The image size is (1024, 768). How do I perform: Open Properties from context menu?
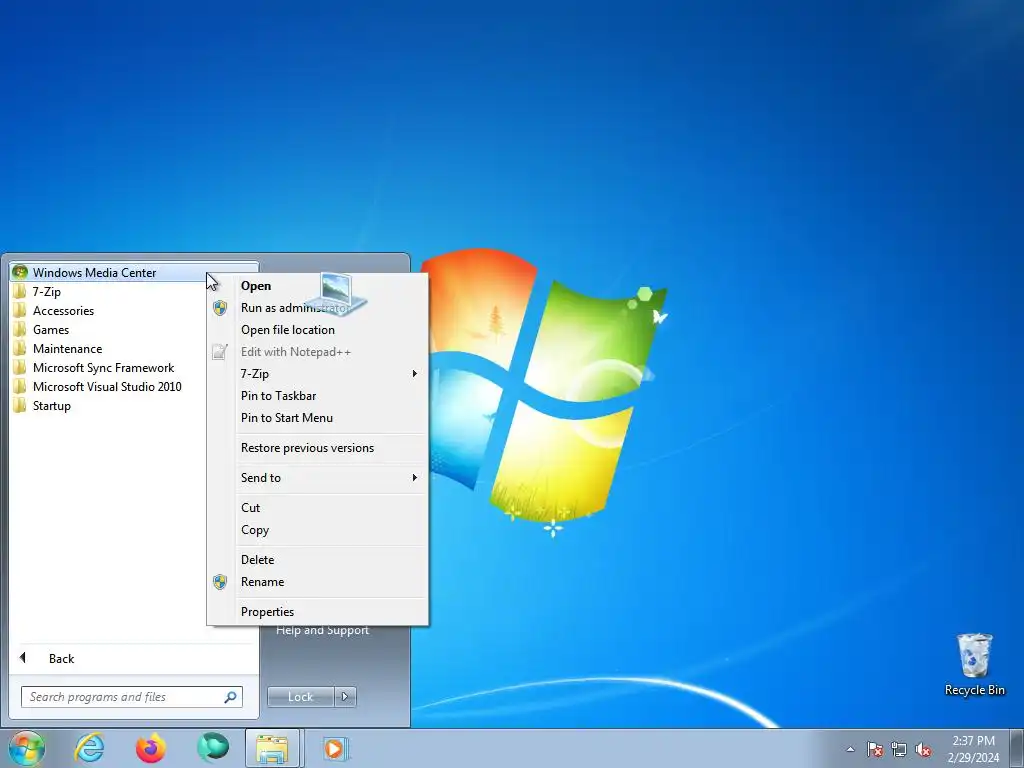tap(317, 612)
